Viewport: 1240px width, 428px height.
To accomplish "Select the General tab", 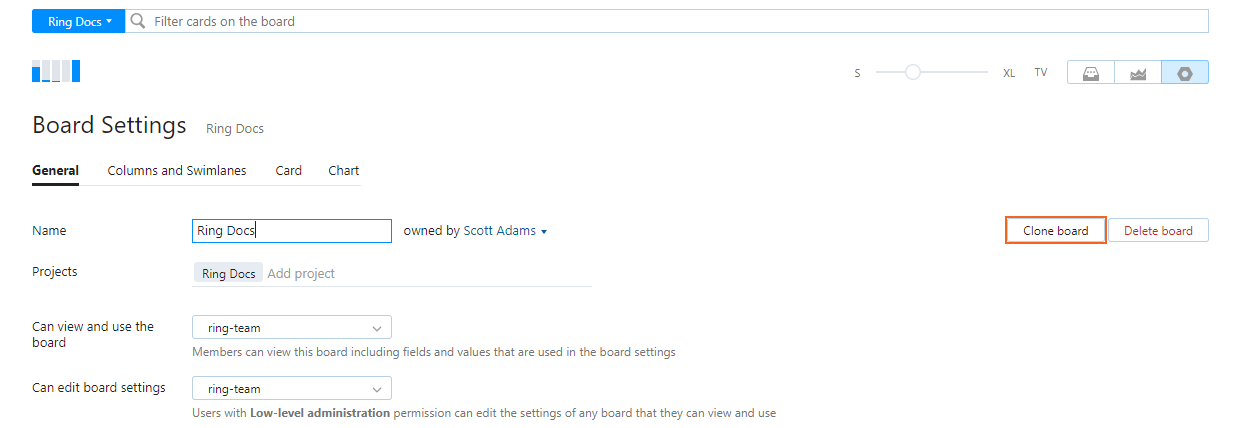I will click(x=56, y=171).
